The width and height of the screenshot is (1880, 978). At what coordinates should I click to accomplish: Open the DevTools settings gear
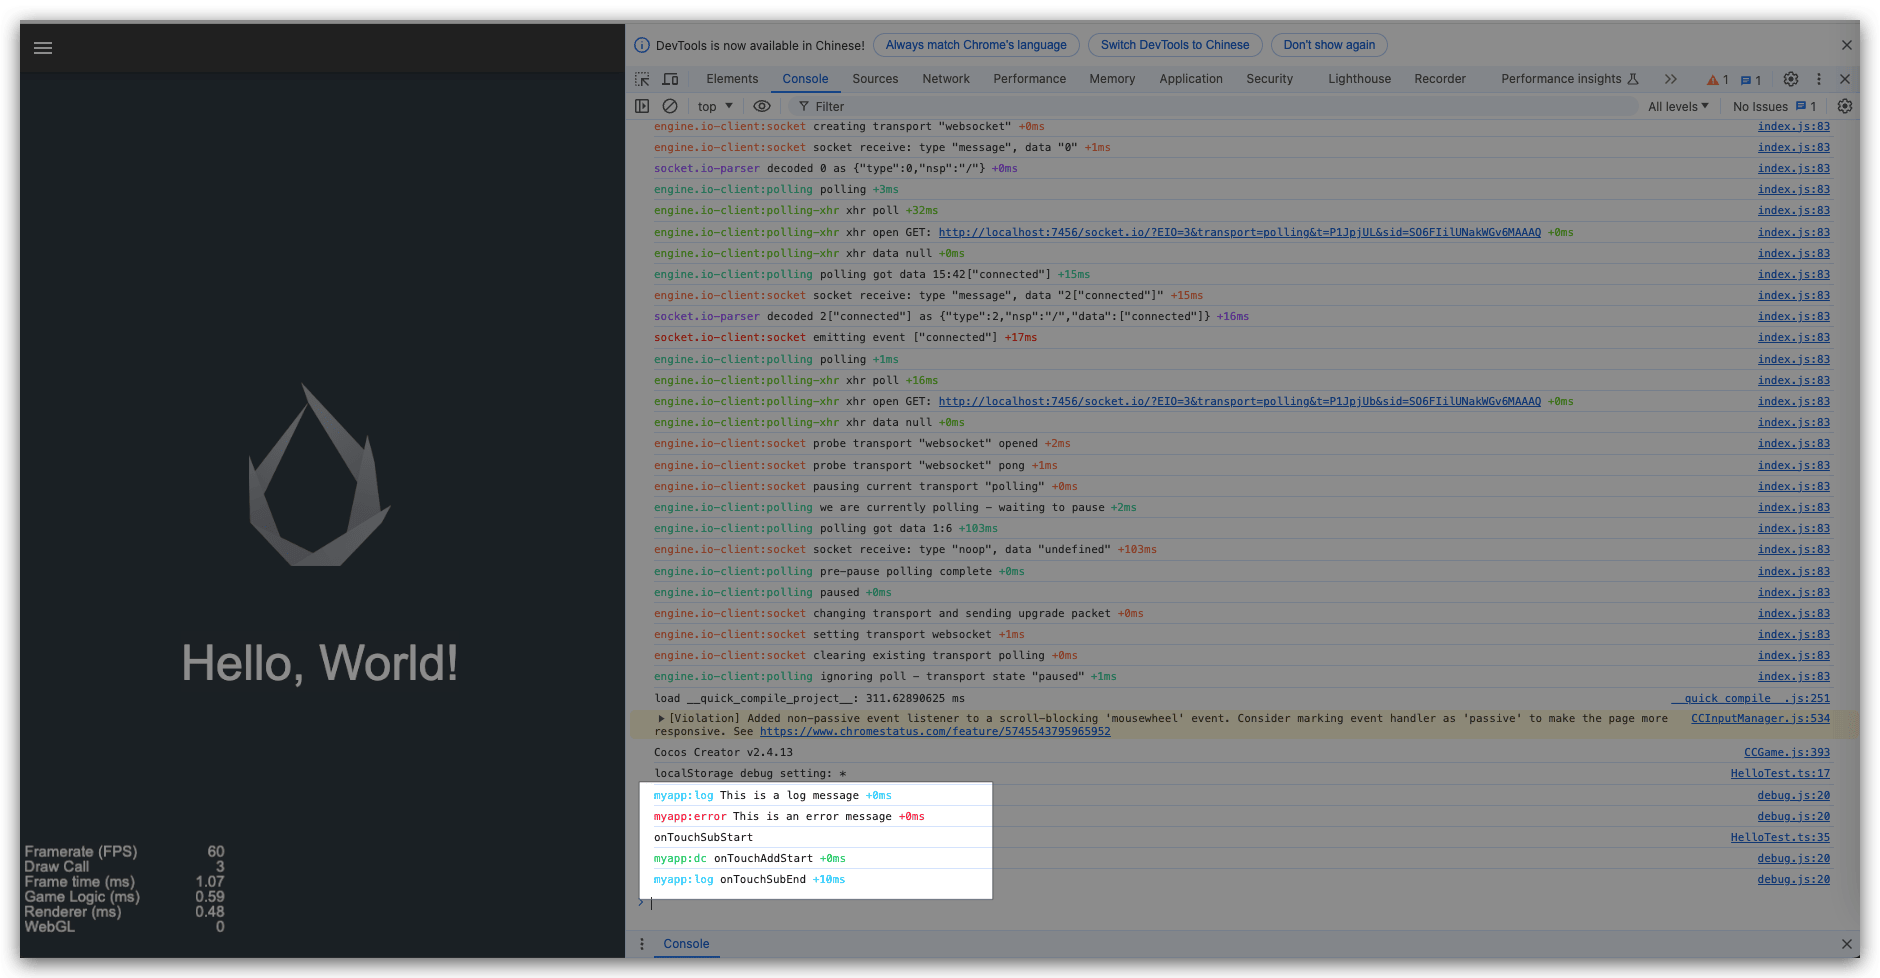click(x=1791, y=79)
